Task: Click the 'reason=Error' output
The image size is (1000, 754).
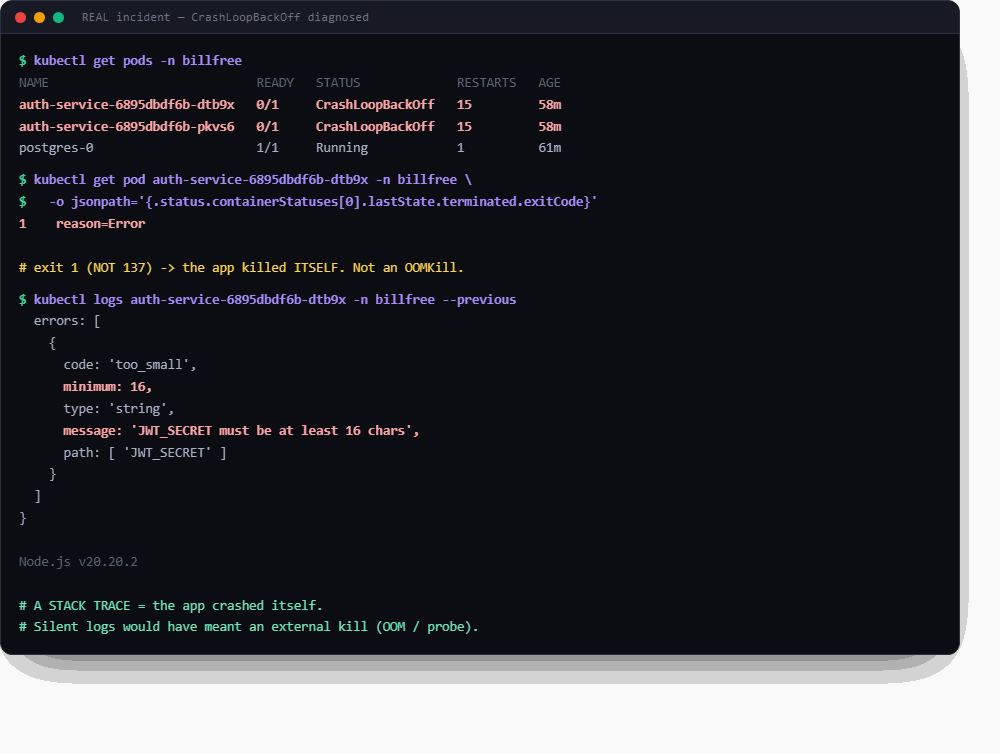Action: 101,224
